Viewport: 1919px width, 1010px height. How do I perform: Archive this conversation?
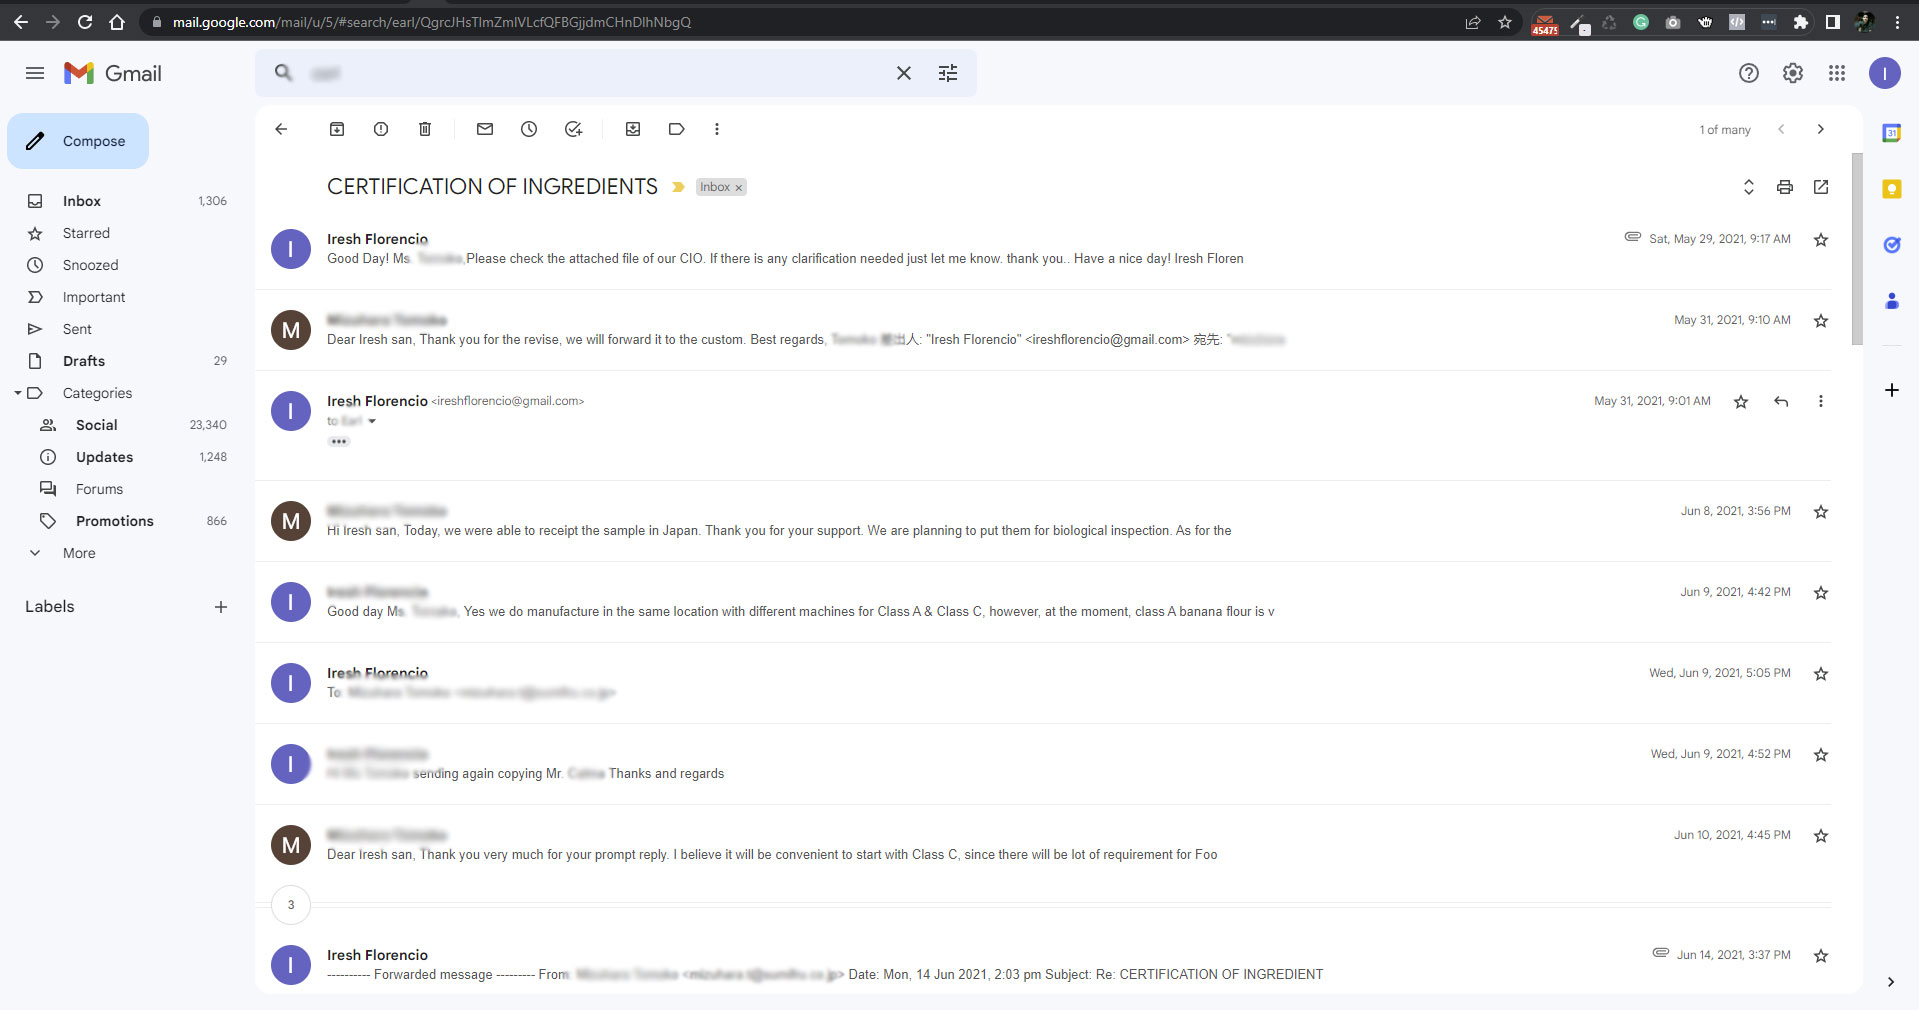click(337, 129)
